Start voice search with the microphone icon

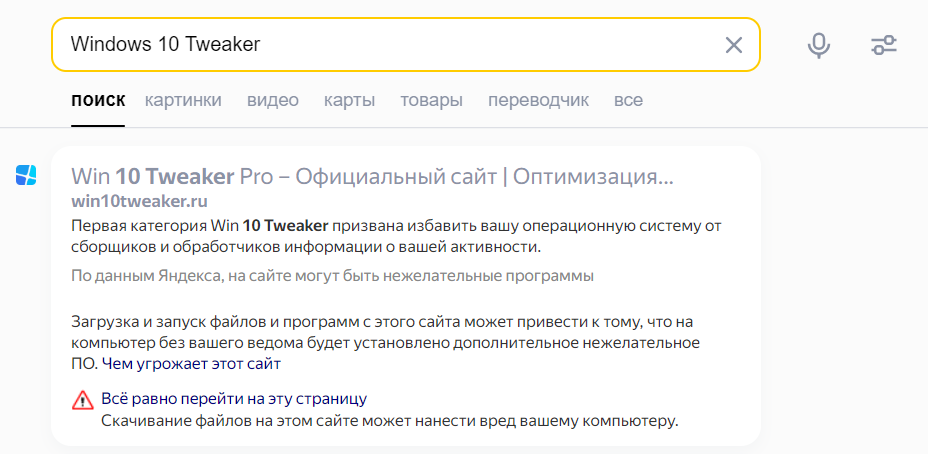(819, 45)
